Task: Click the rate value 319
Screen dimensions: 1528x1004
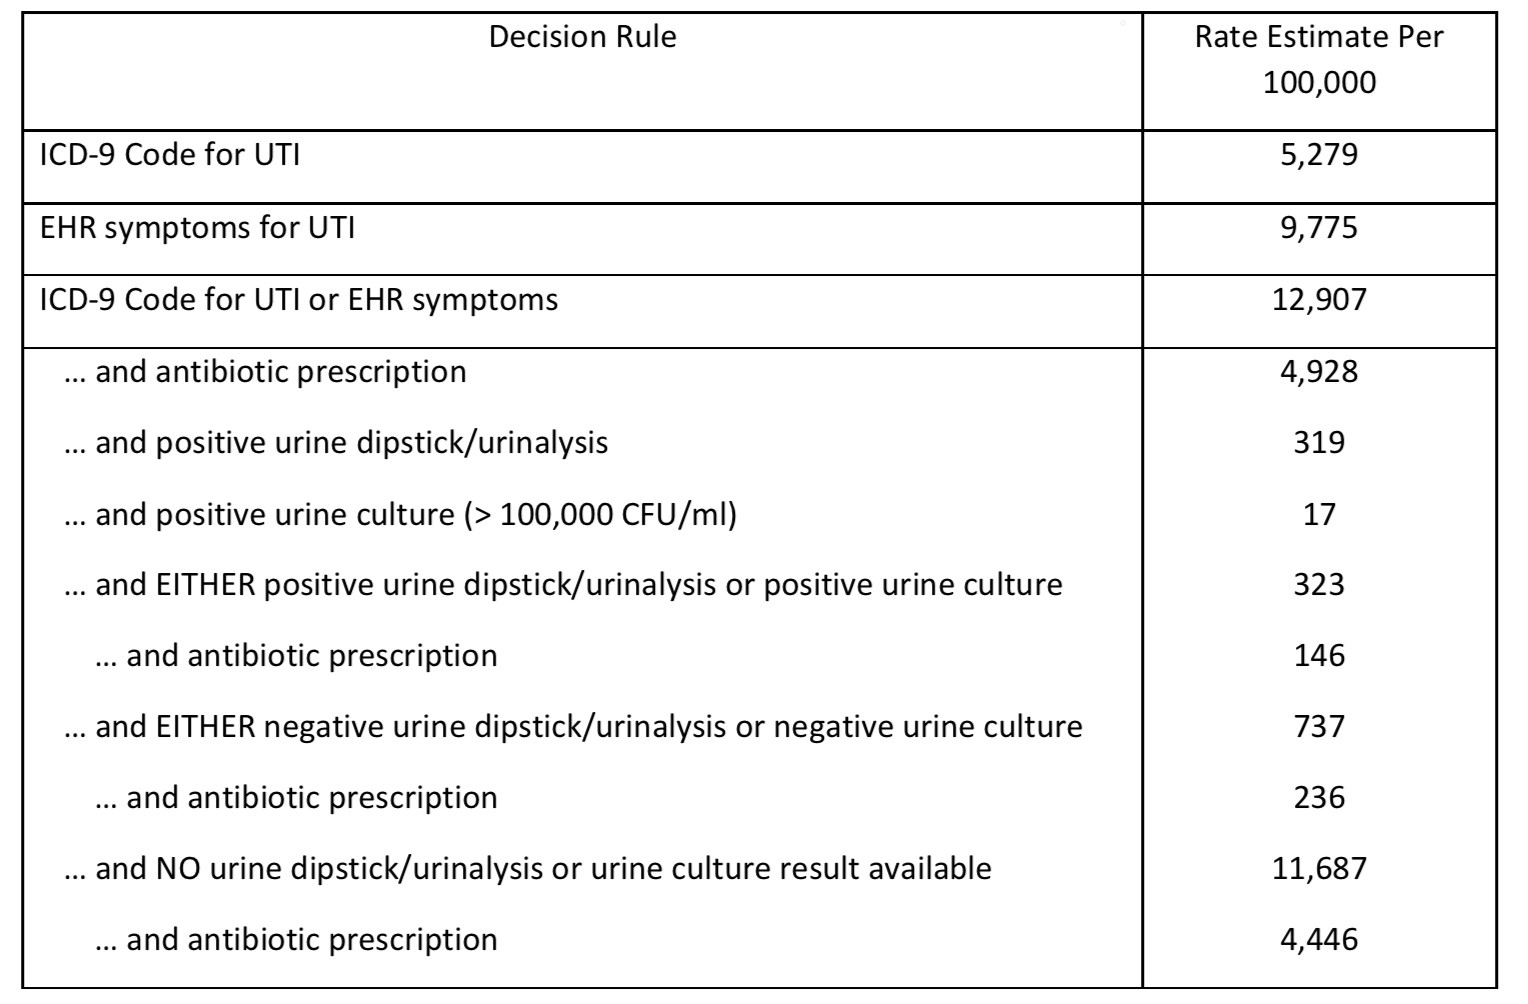Action: pos(1318,443)
